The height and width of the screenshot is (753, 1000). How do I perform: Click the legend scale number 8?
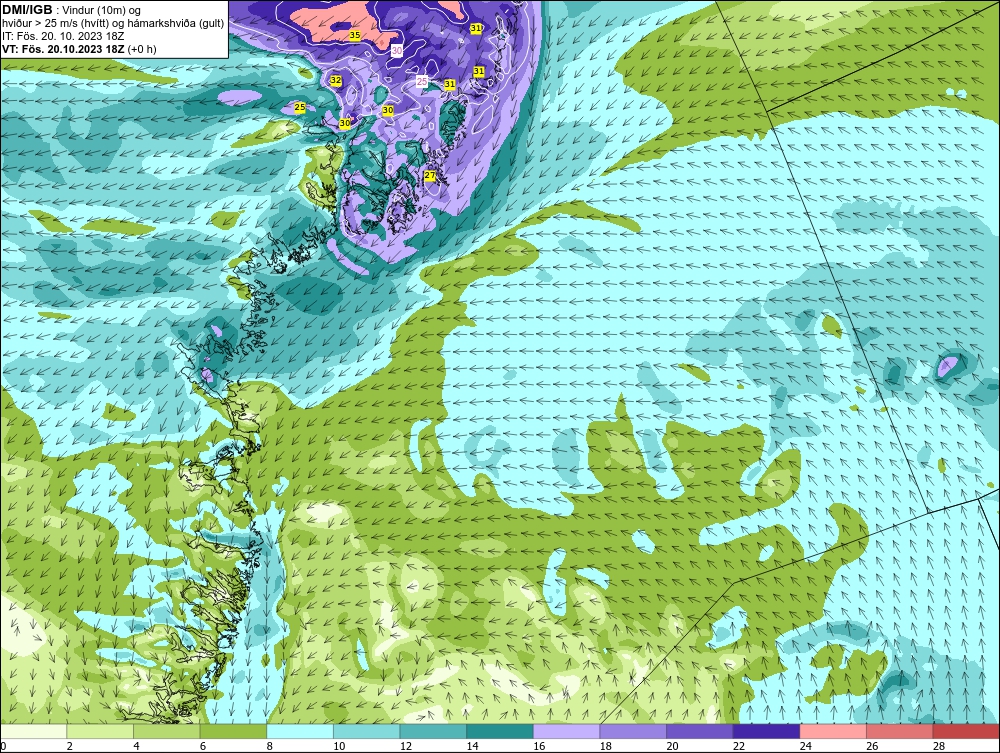(270, 746)
